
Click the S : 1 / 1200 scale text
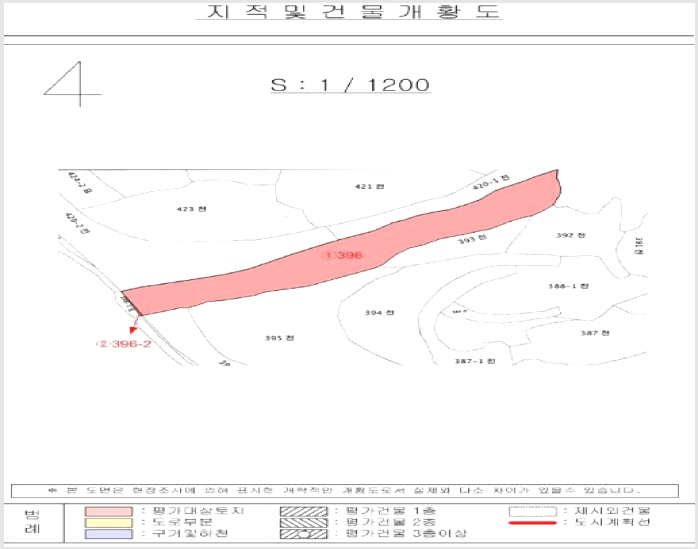coord(350,85)
